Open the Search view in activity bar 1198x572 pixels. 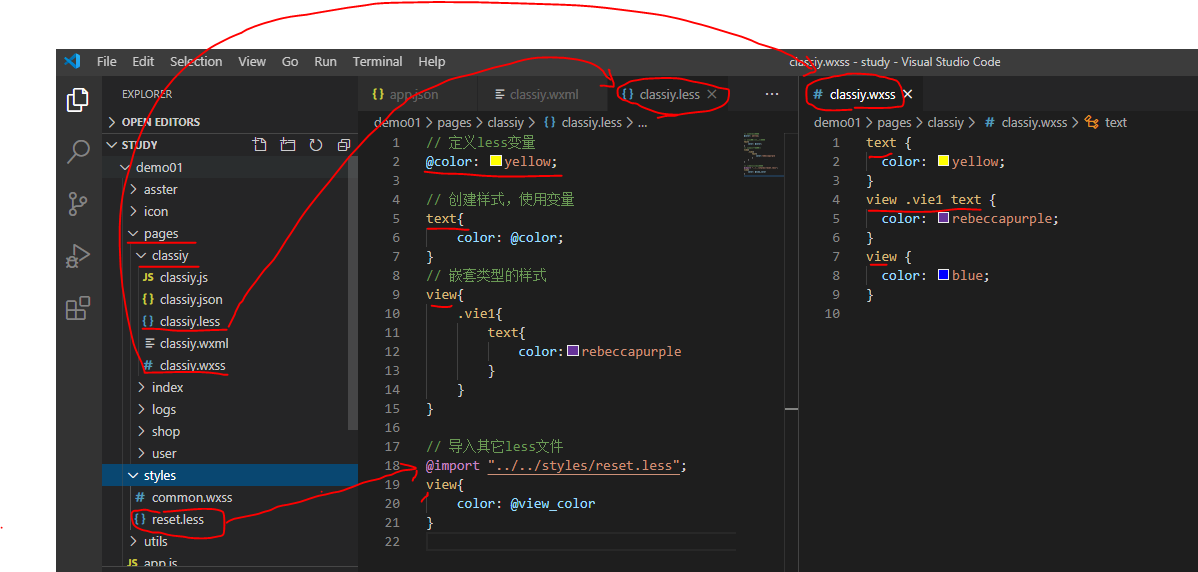click(78, 151)
